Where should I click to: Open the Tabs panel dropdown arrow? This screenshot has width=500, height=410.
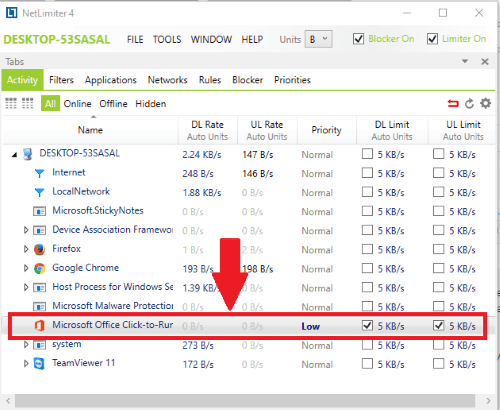[465, 61]
